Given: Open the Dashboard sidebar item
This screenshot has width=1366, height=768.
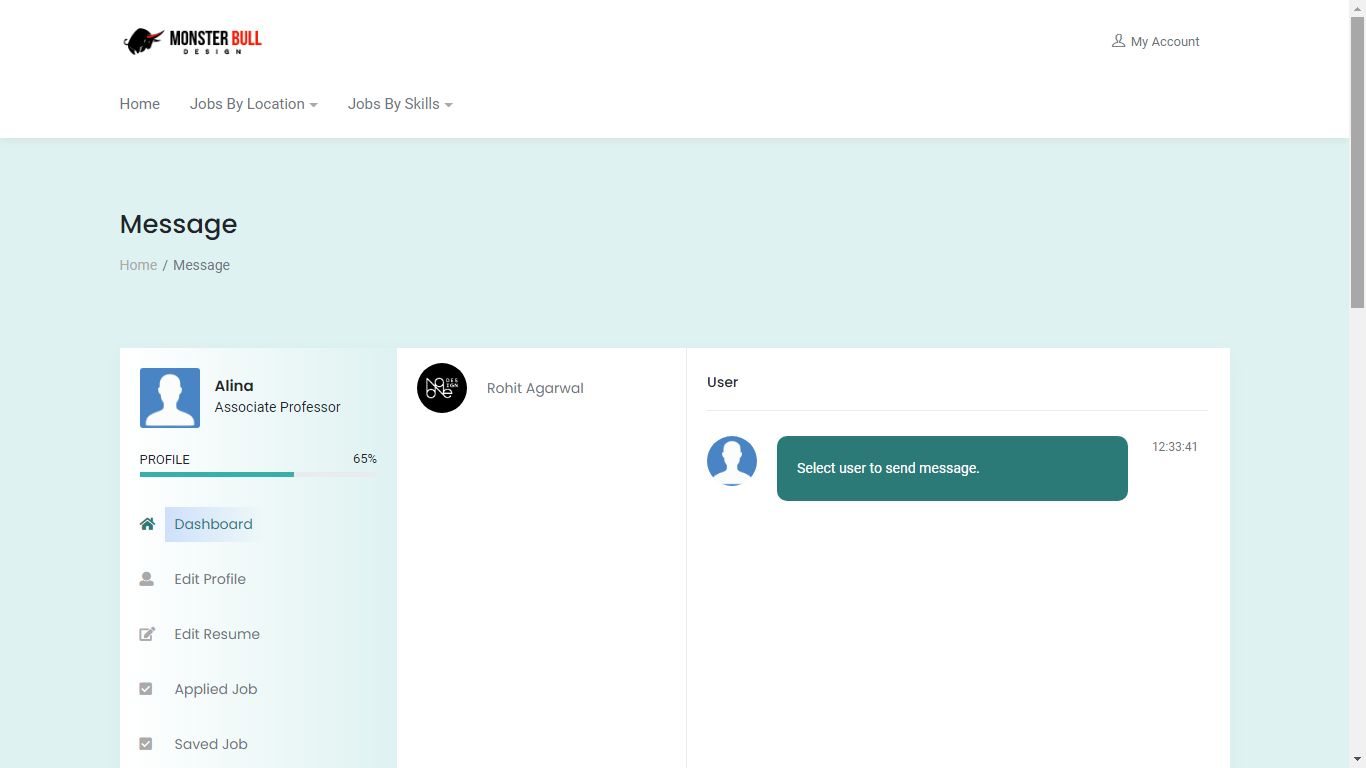Looking at the screenshot, I should click(x=213, y=524).
